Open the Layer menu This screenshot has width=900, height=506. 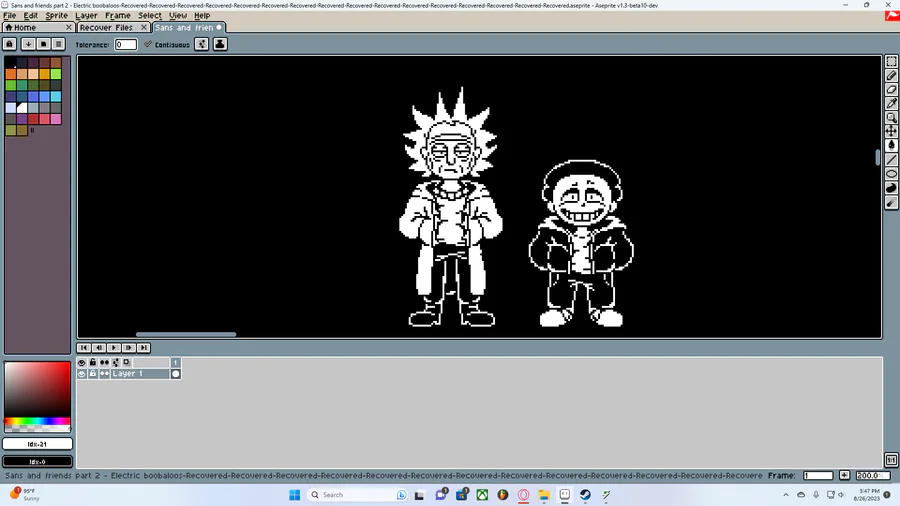pos(86,15)
